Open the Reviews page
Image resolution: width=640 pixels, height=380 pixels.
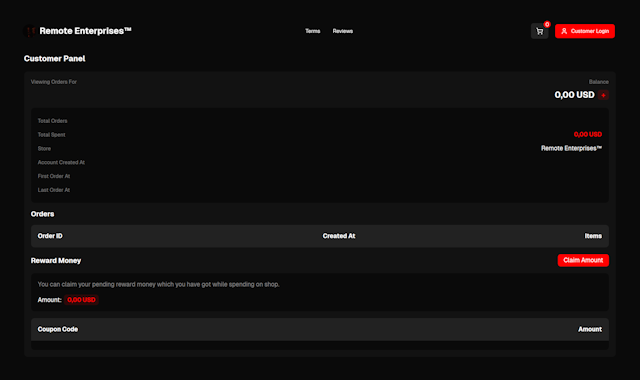(x=342, y=31)
